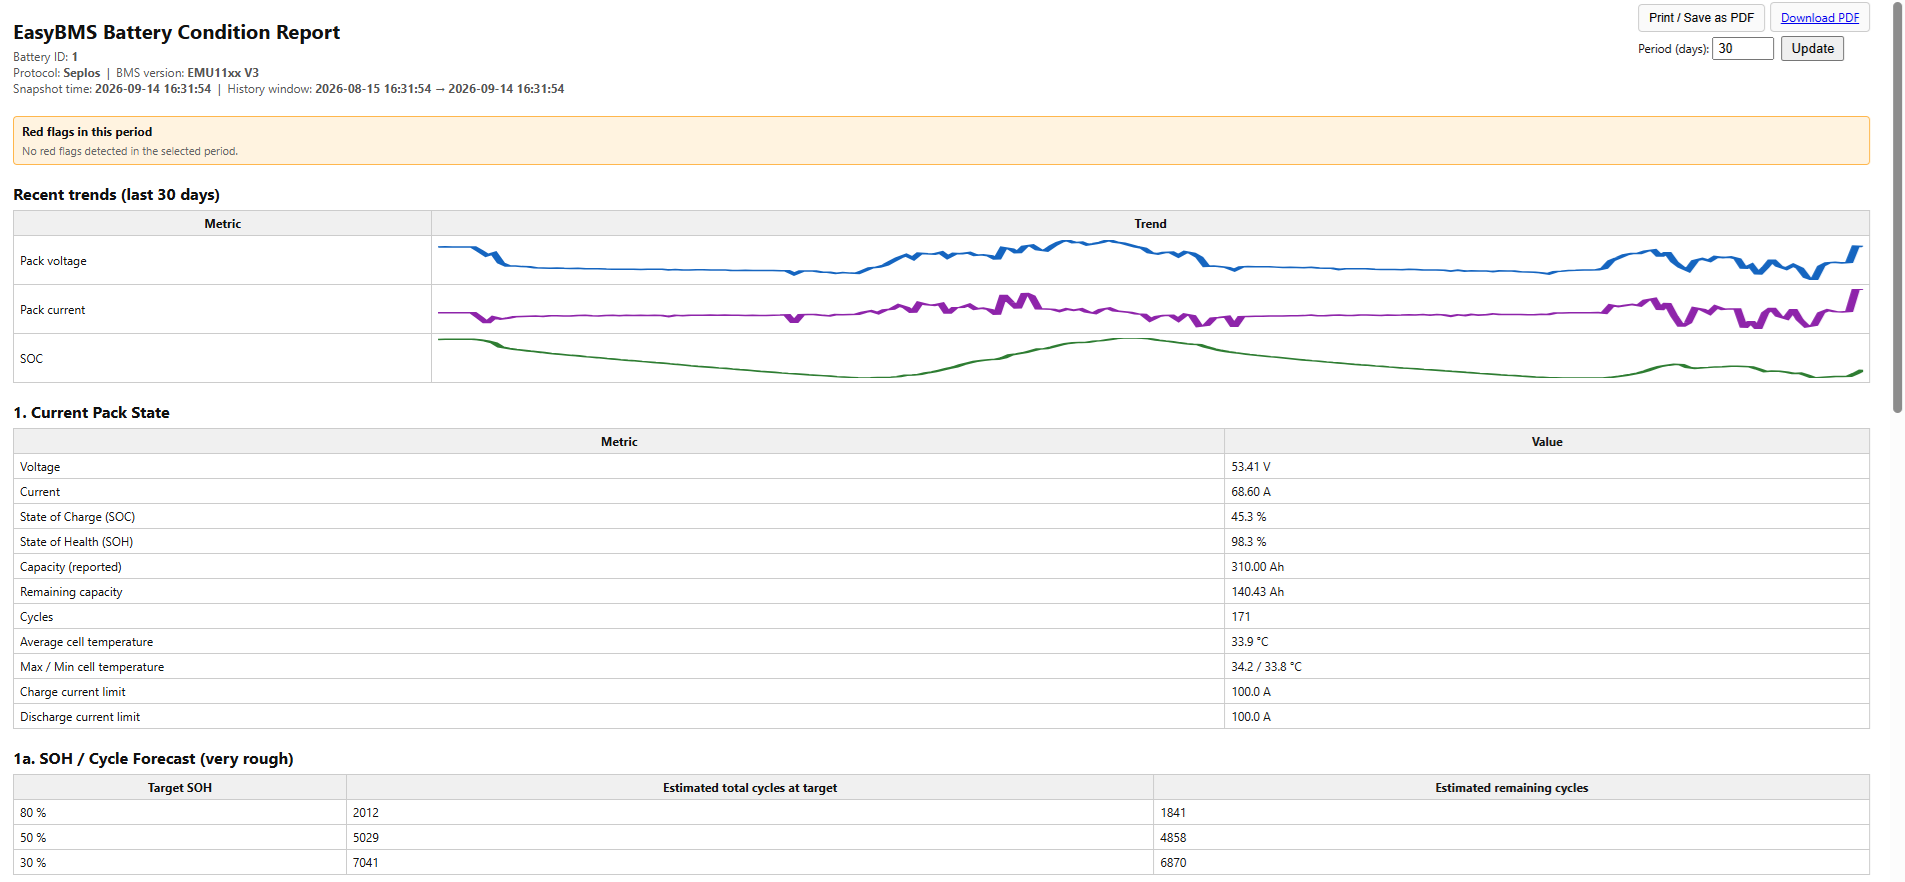Viewport: 1905px width, 882px height.
Task: Click the Discharge current limit row label
Action: (80, 717)
